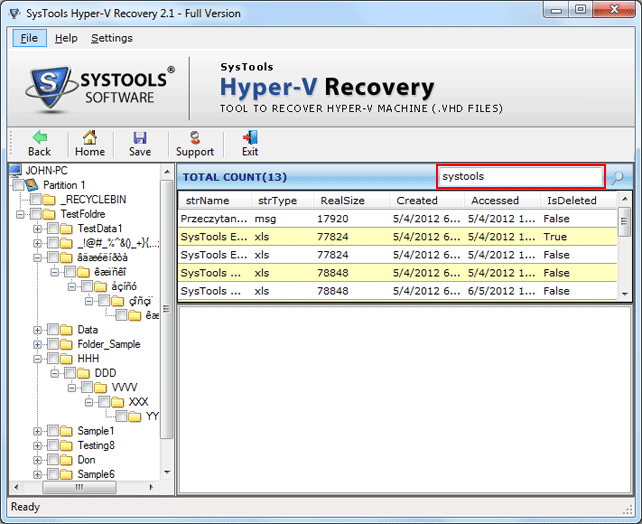Click the search magnifier icon

tap(617, 177)
